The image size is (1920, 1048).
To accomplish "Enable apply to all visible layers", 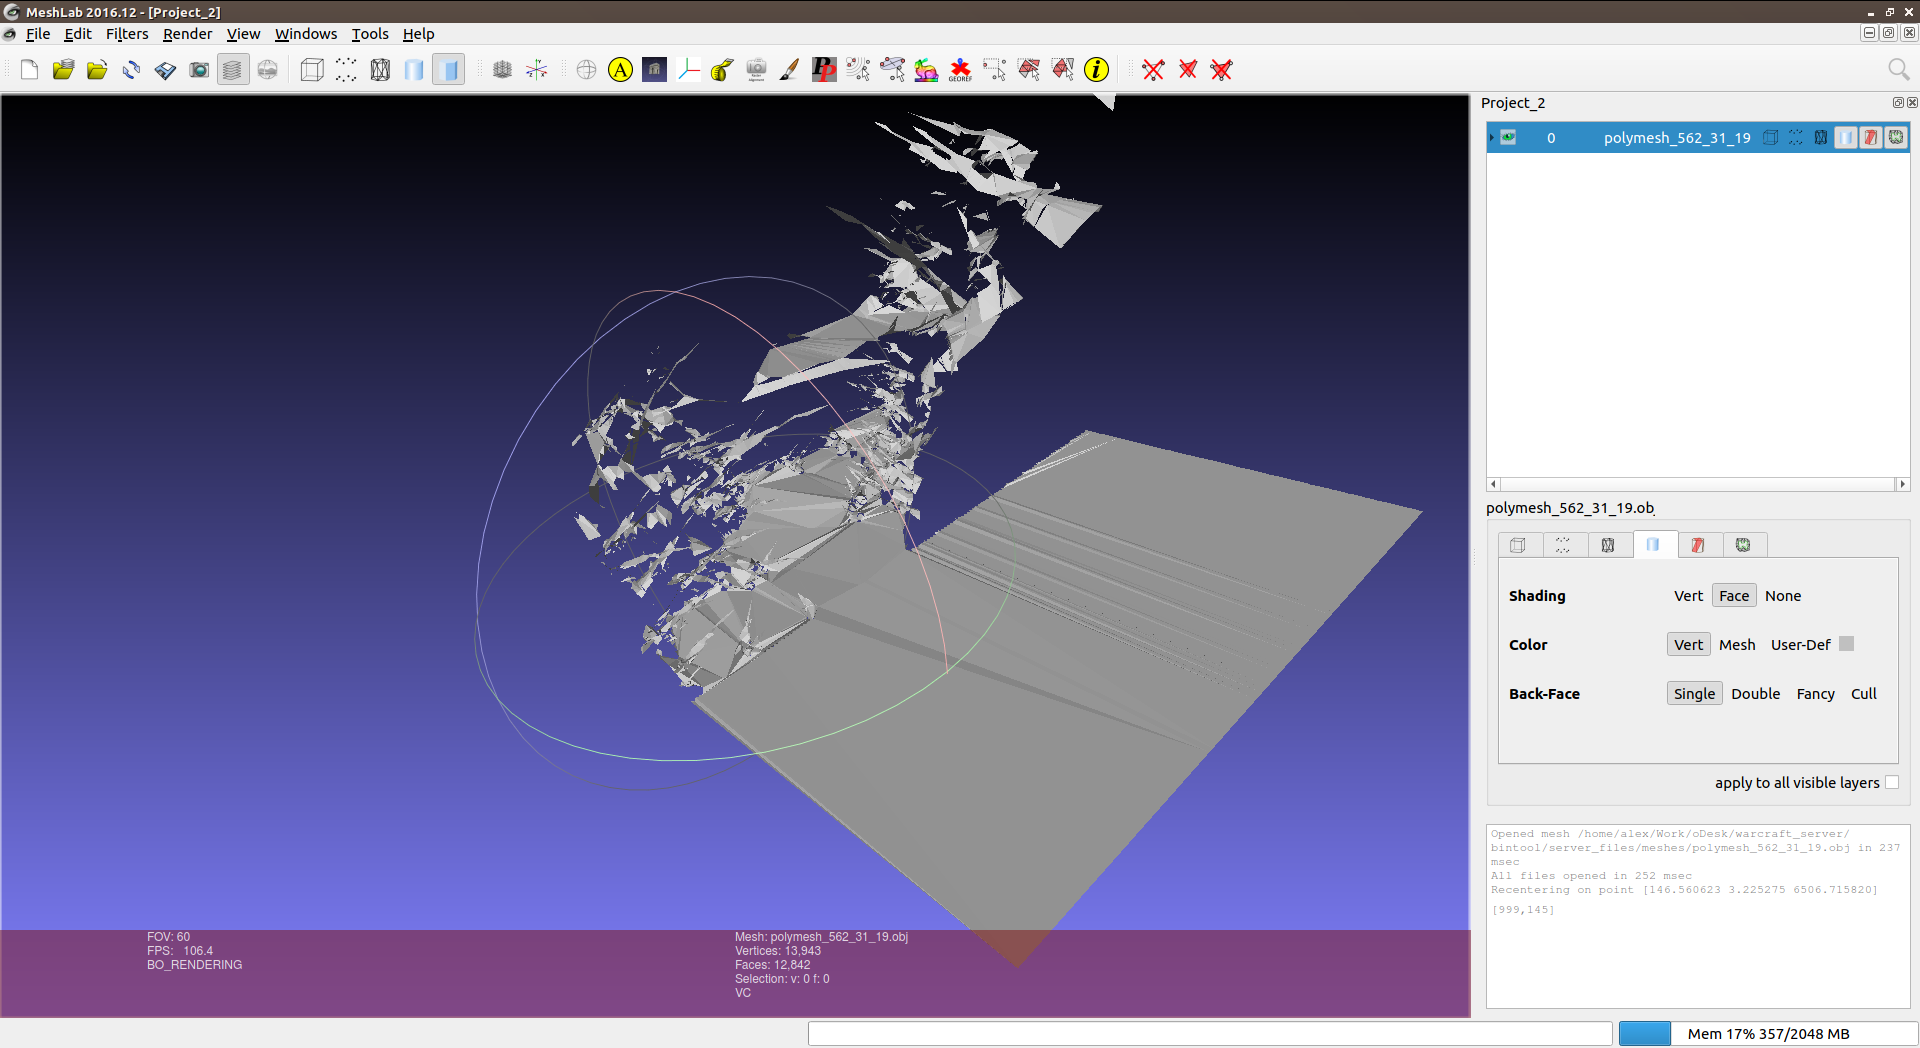I will (x=1892, y=782).
